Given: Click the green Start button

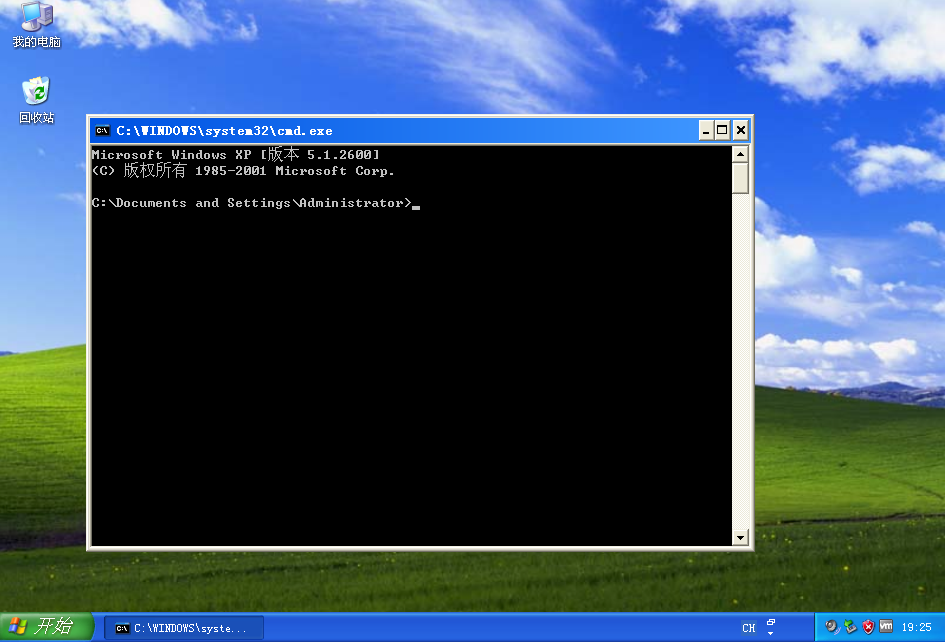Looking at the screenshot, I should pos(47,627).
